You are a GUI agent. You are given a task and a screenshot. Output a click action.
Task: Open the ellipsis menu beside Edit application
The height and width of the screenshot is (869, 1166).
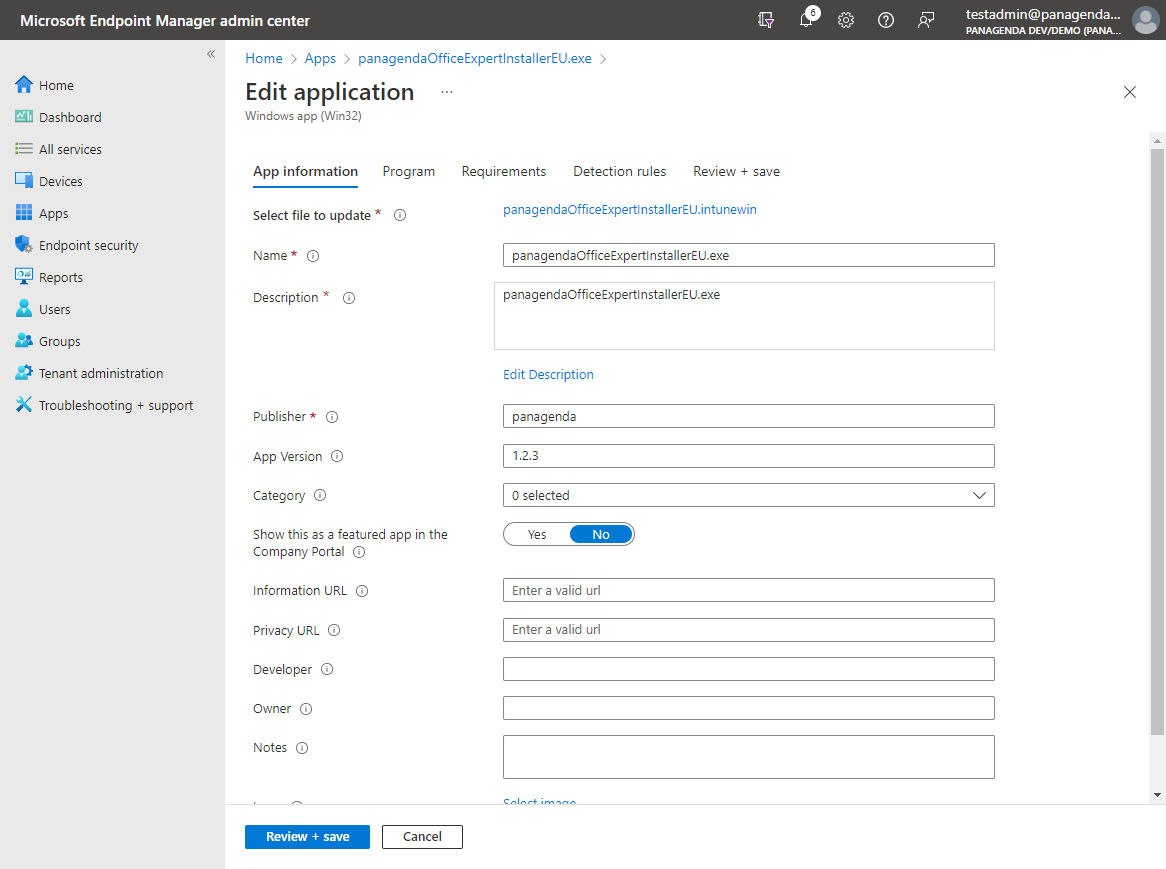click(x=447, y=92)
